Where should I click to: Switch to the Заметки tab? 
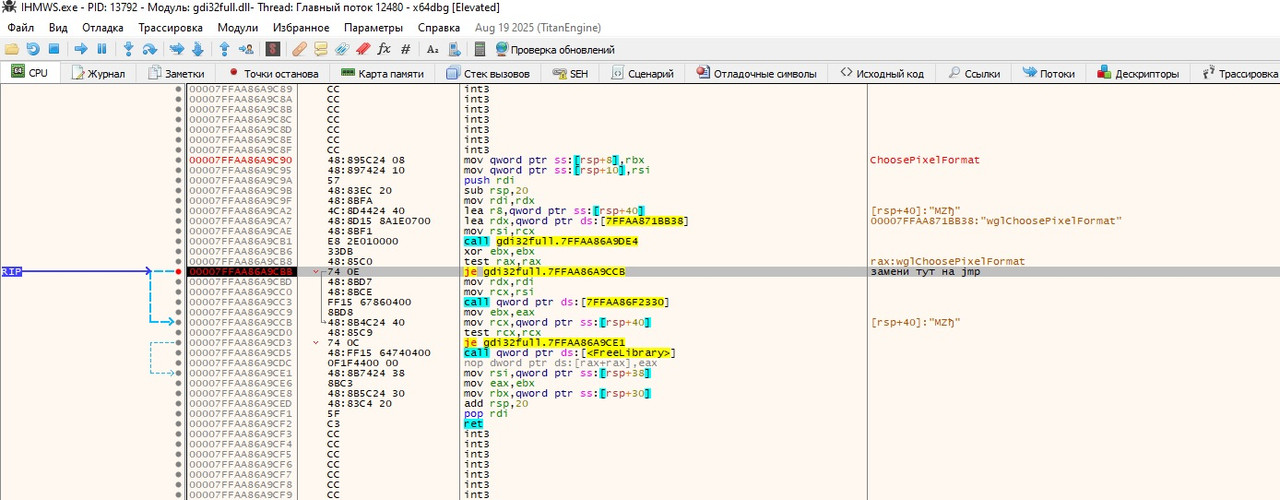click(x=176, y=74)
